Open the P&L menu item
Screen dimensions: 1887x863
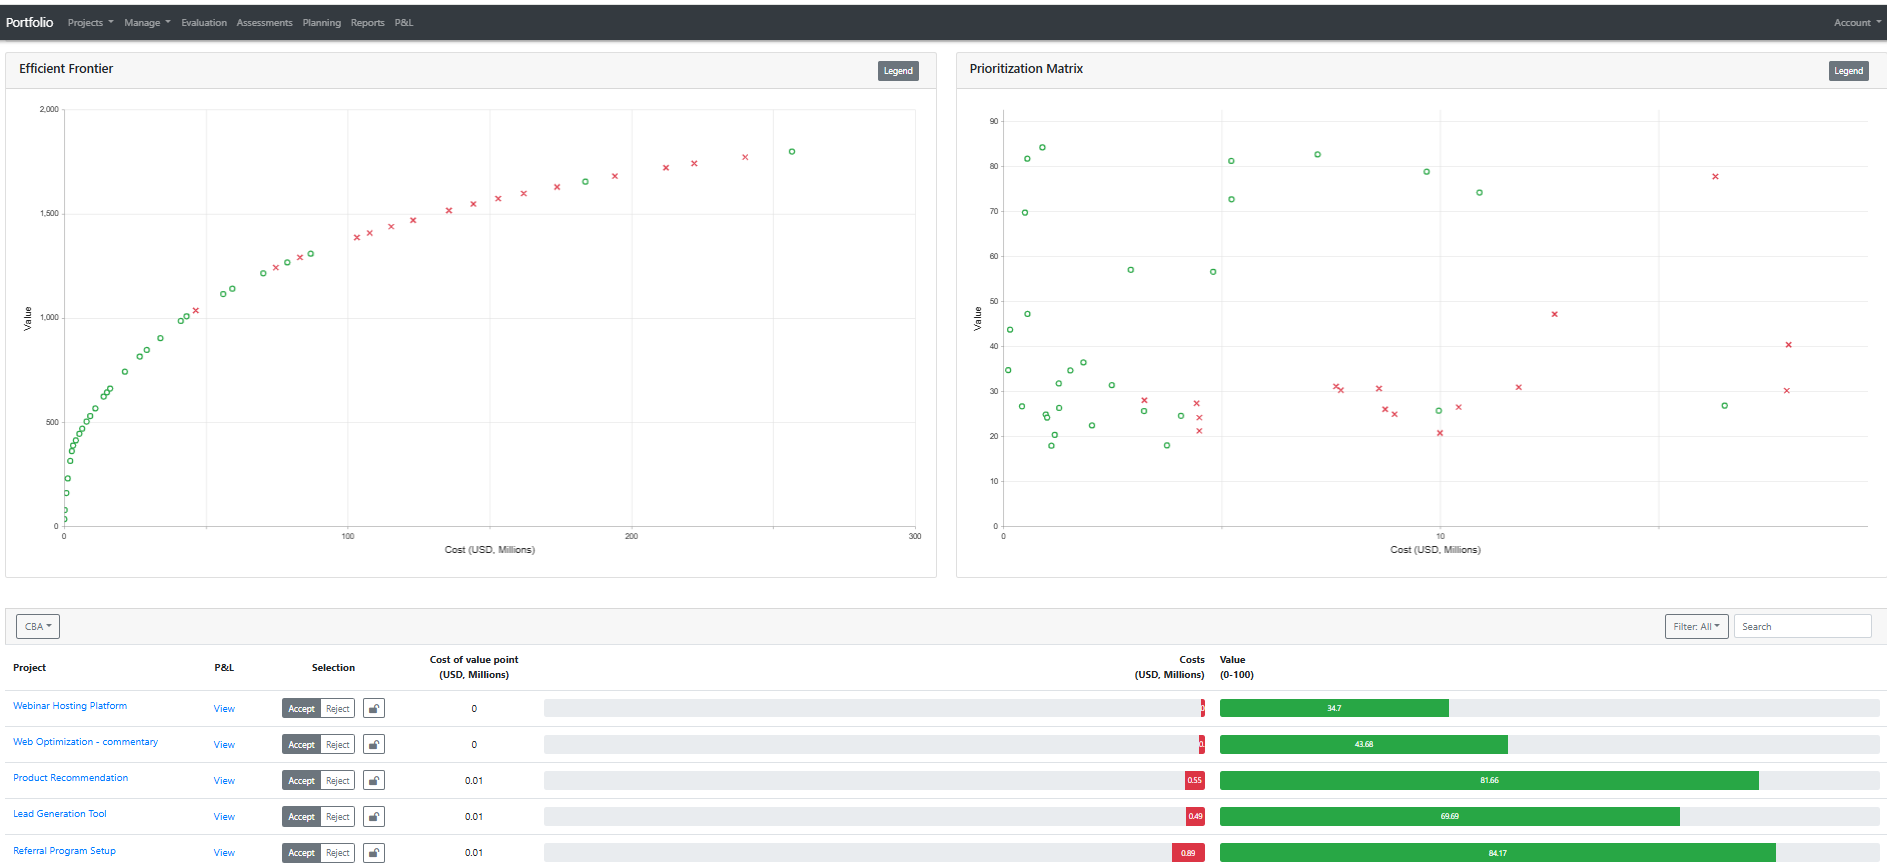pyautogui.click(x=404, y=23)
